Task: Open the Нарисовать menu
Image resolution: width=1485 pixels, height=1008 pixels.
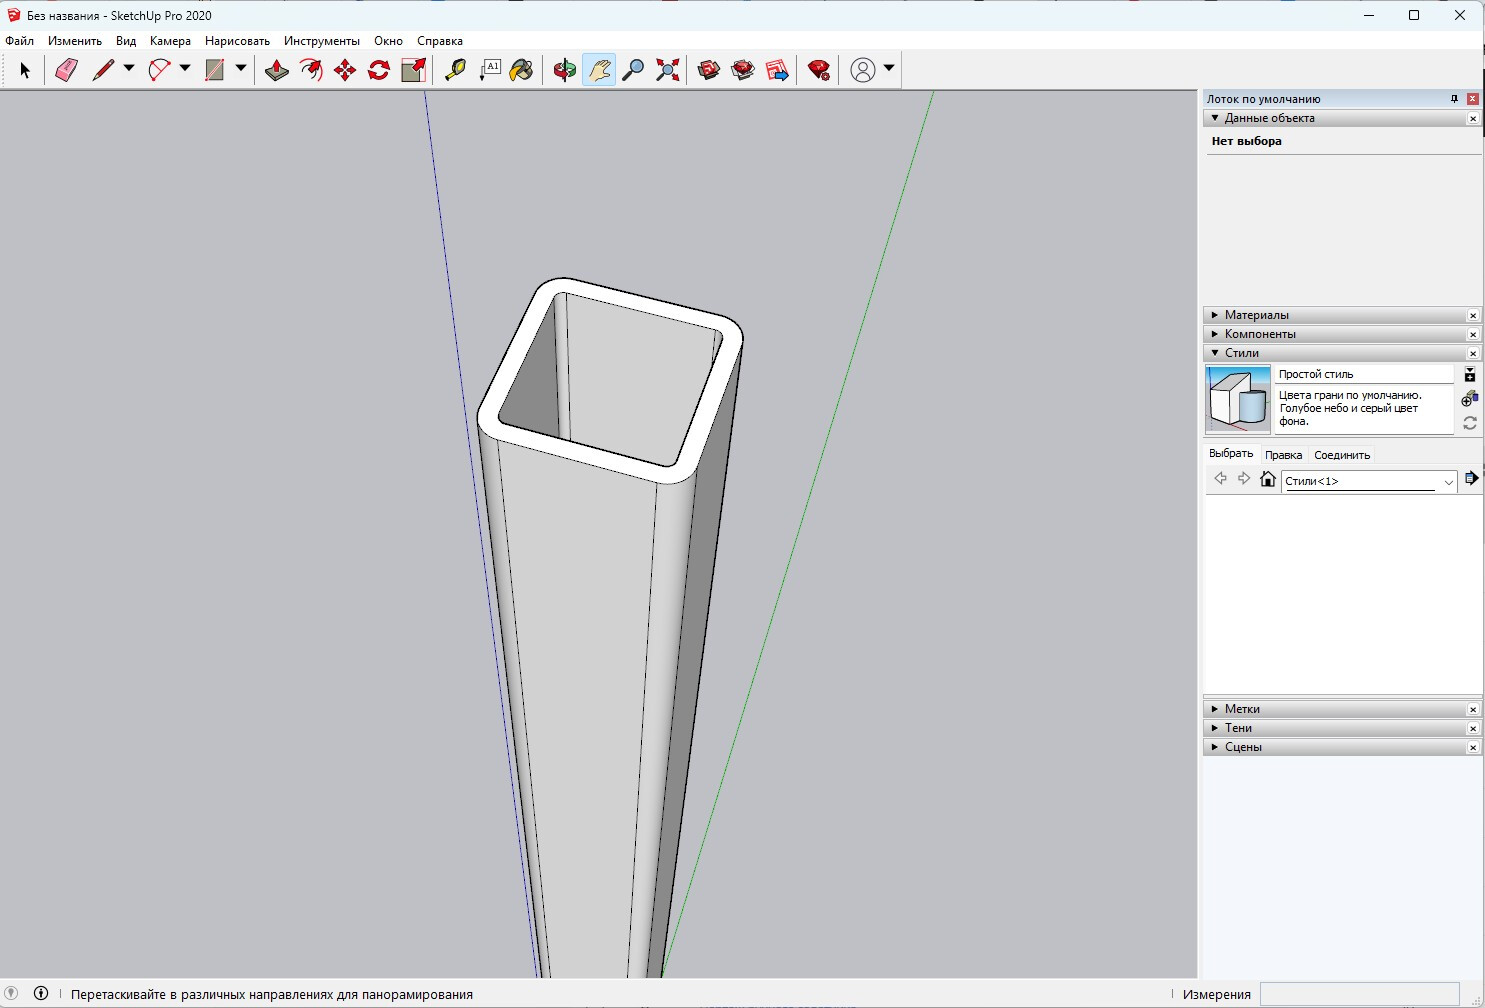Action: (x=237, y=41)
